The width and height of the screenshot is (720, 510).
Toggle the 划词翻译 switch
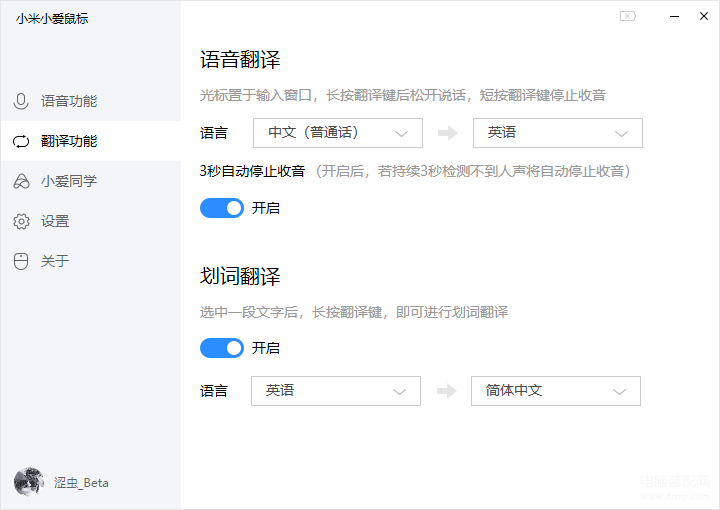tap(222, 348)
